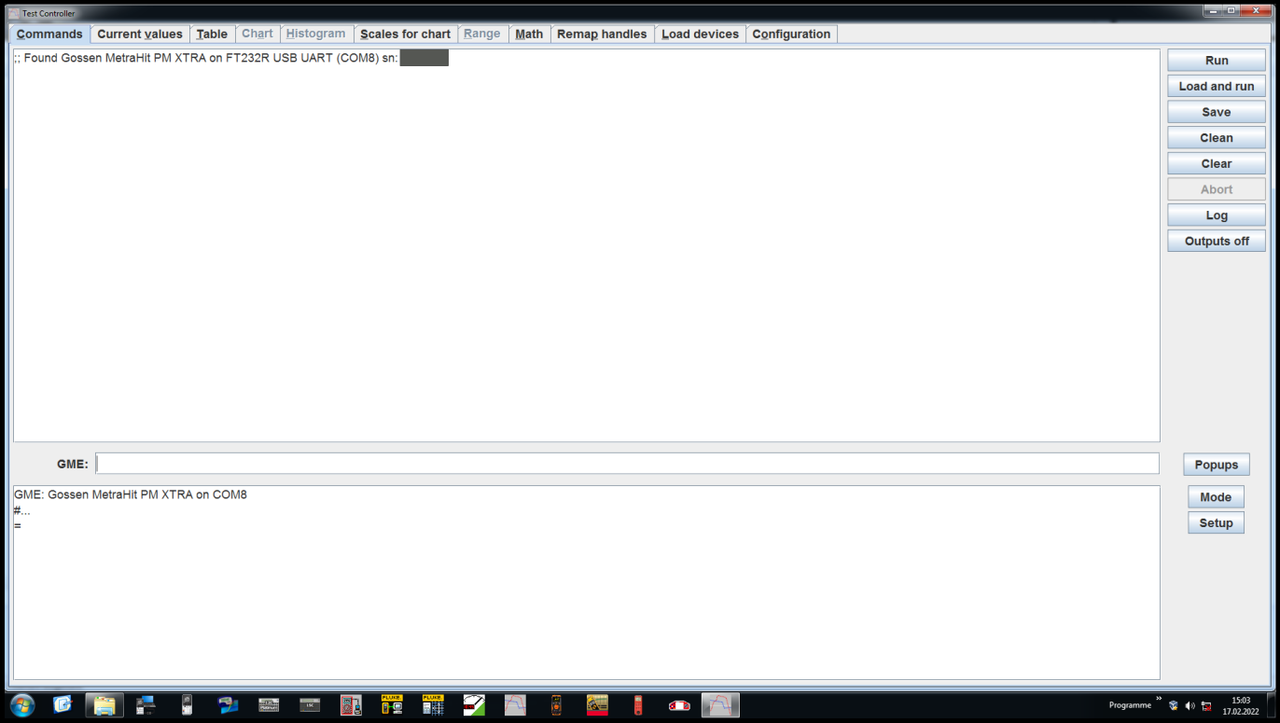Click the Run button
1280x723 pixels.
tap(1216, 61)
